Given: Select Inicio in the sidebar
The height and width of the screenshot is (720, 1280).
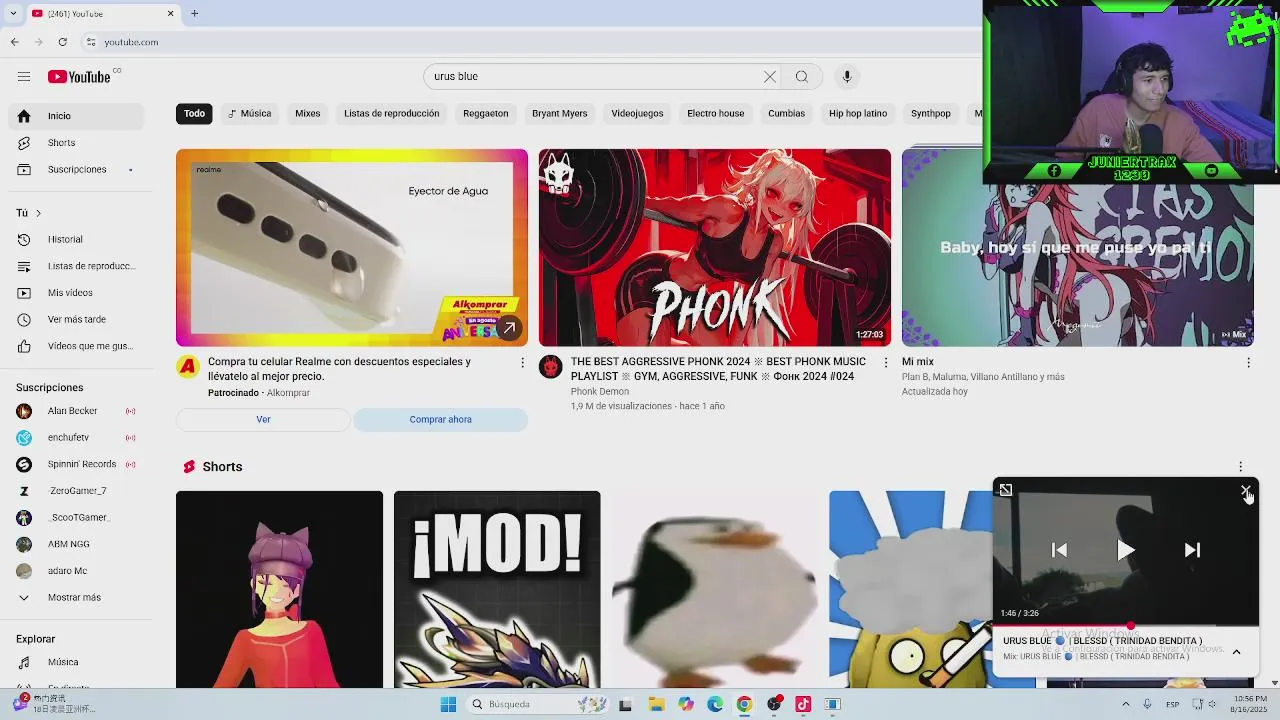Looking at the screenshot, I should pos(75,116).
